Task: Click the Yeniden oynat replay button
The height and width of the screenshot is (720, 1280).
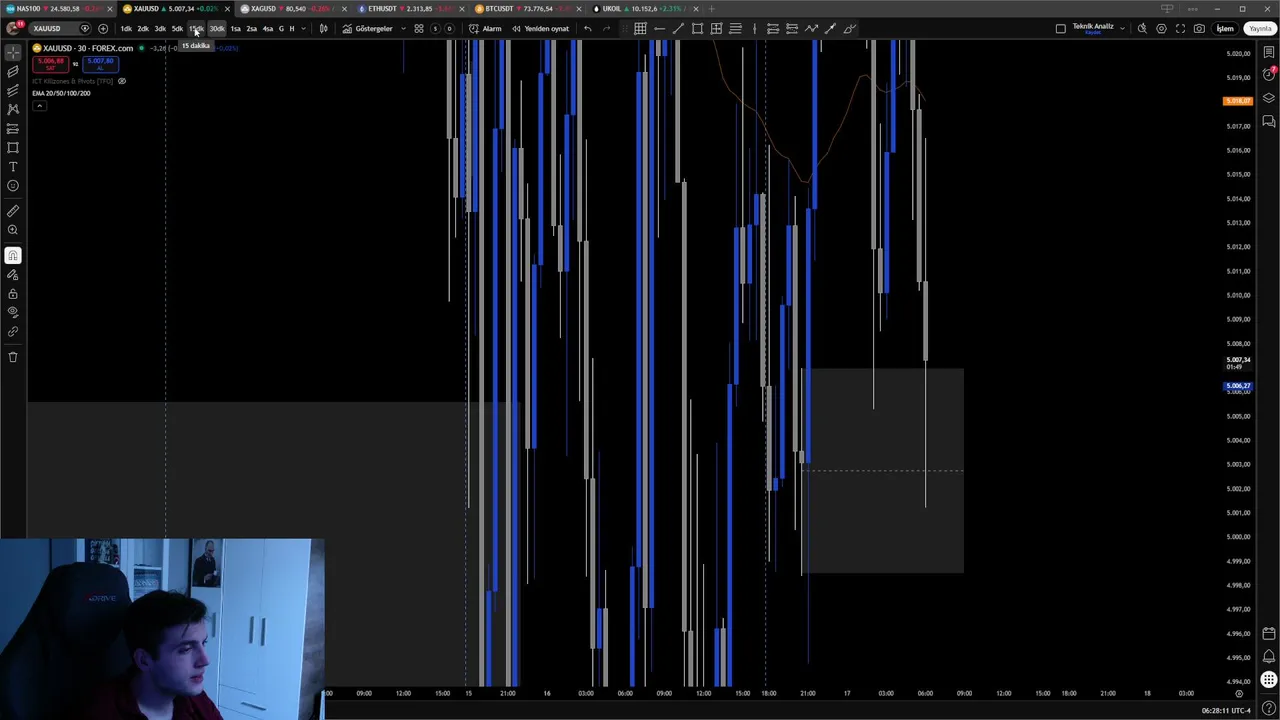Action: click(x=540, y=29)
